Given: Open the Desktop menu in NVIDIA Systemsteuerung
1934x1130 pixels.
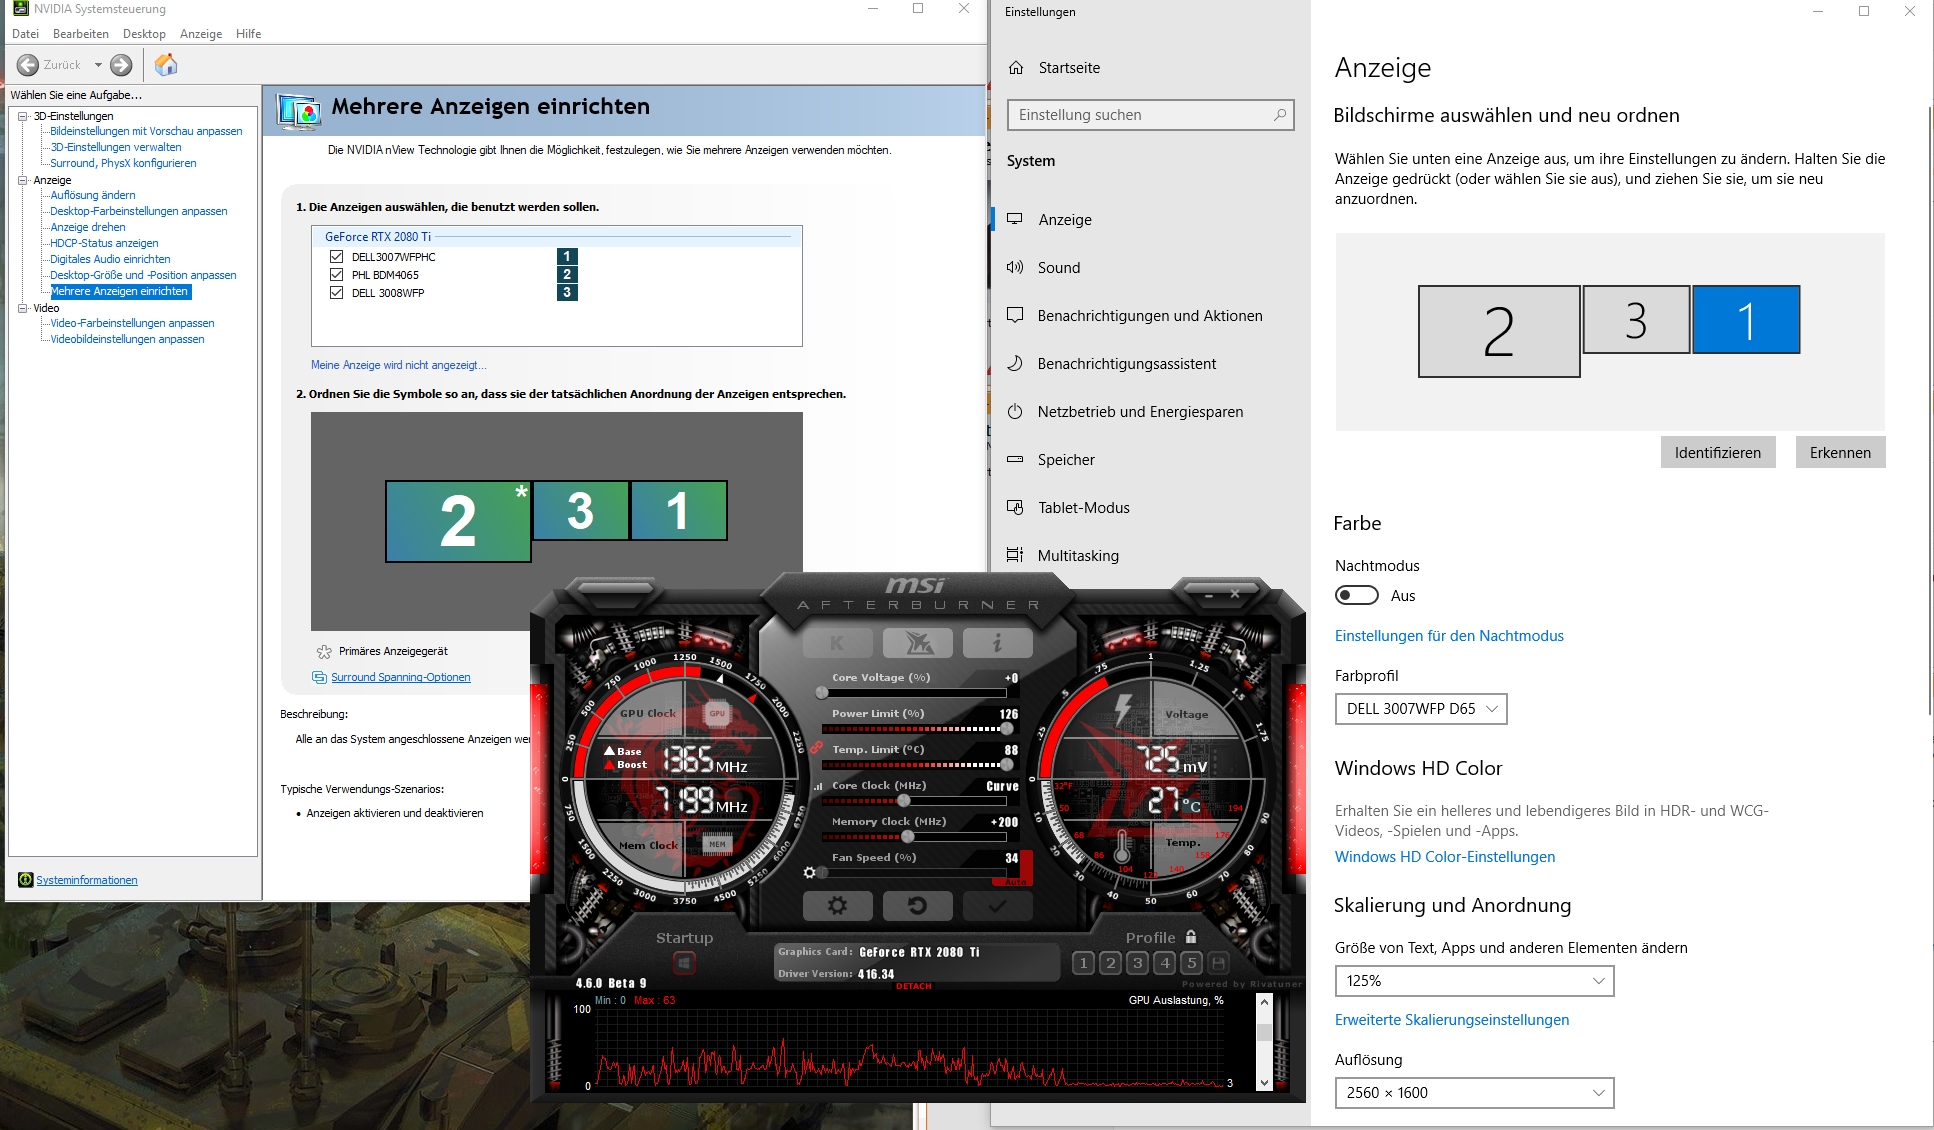Looking at the screenshot, I should click(x=144, y=33).
